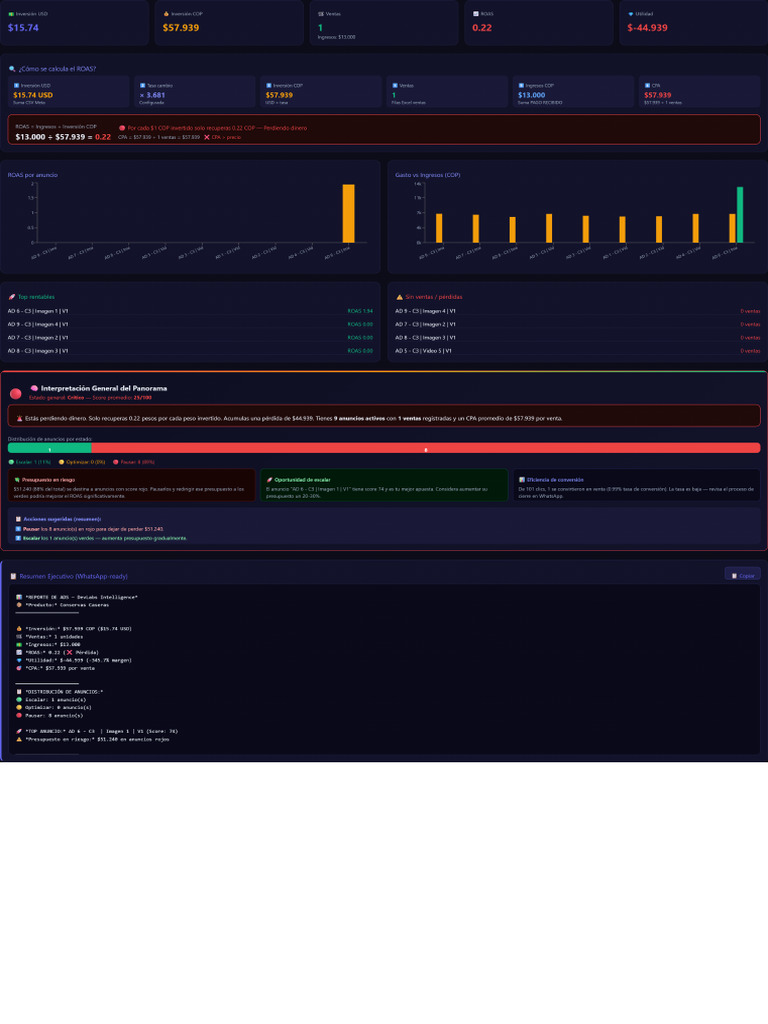Click 'AD 6 - C3 | Imagen 1 | V1' in Top rentables
The image size is (768, 1024).
click(38, 312)
